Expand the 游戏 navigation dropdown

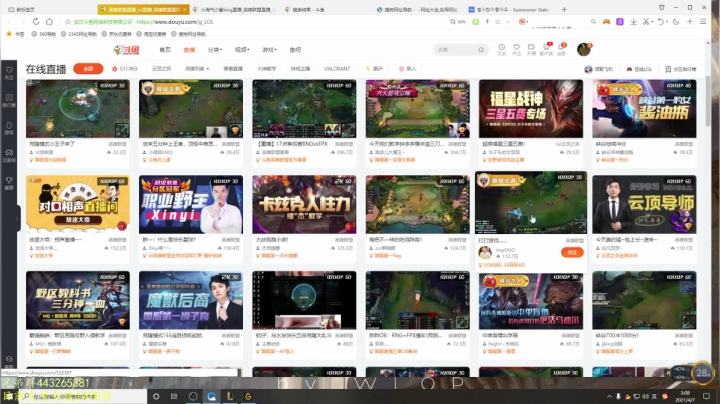(x=269, y=50)
